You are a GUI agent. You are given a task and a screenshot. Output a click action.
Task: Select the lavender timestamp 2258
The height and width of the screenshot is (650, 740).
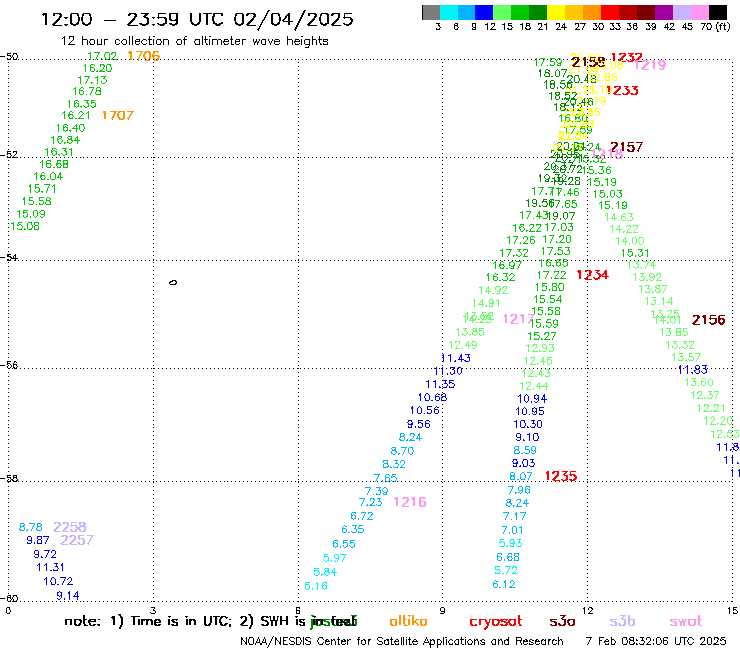[x=70, y=527]
